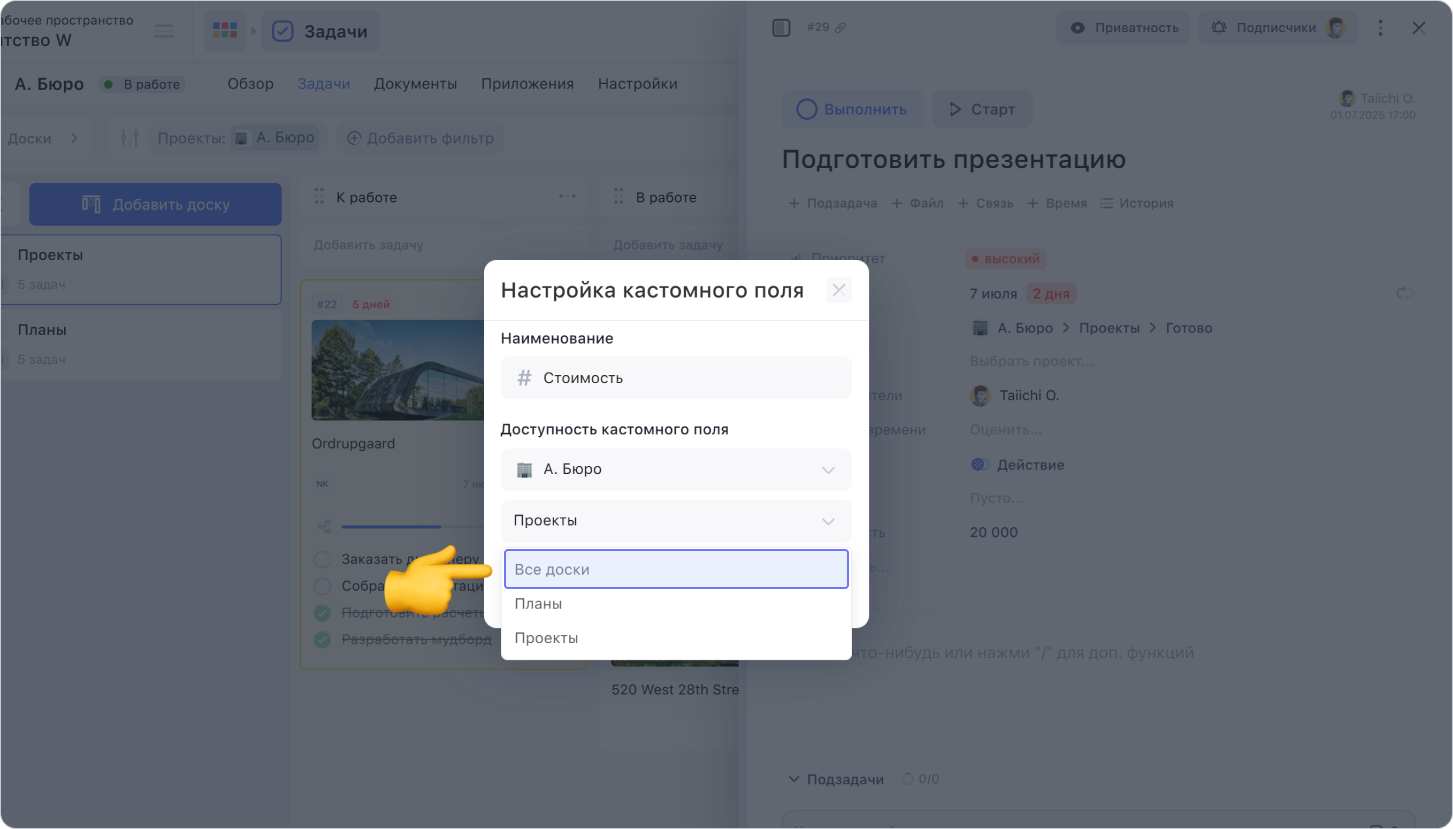
Task: Open the Подписчики list
Action: click(1277, 28)
